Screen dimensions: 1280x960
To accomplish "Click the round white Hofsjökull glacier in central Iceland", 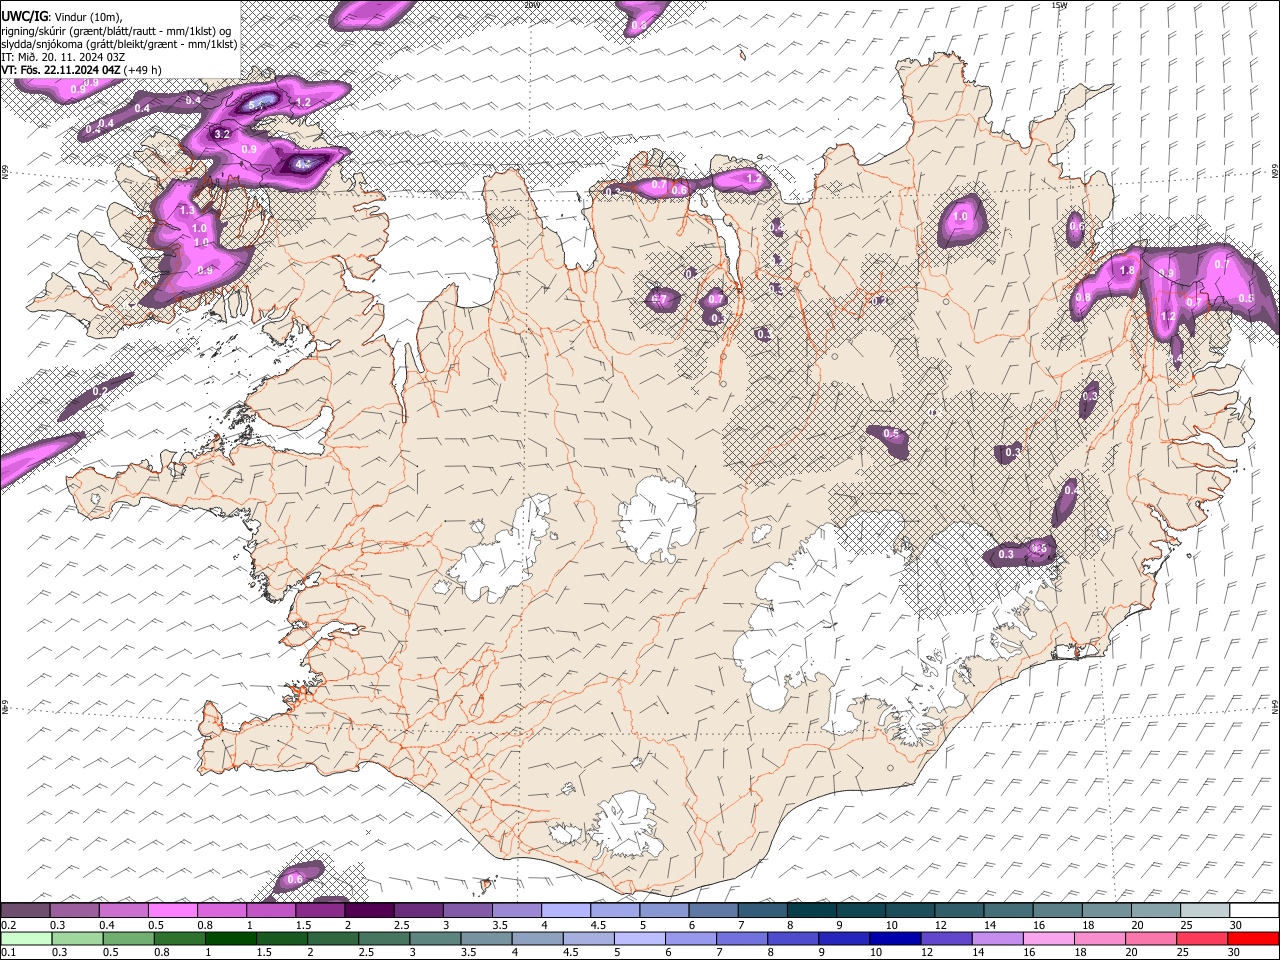I will click(657, 518).
